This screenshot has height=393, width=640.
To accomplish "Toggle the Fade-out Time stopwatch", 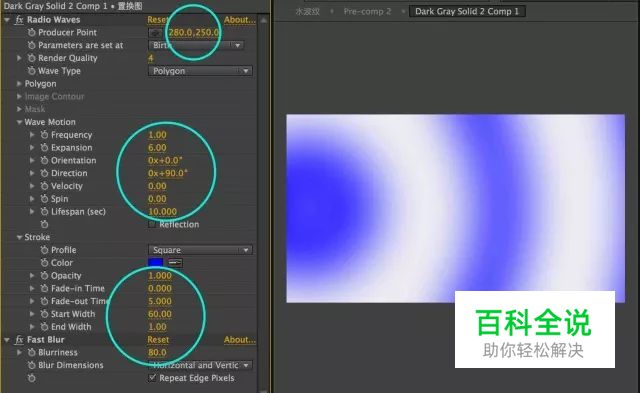I will (44, 301).
